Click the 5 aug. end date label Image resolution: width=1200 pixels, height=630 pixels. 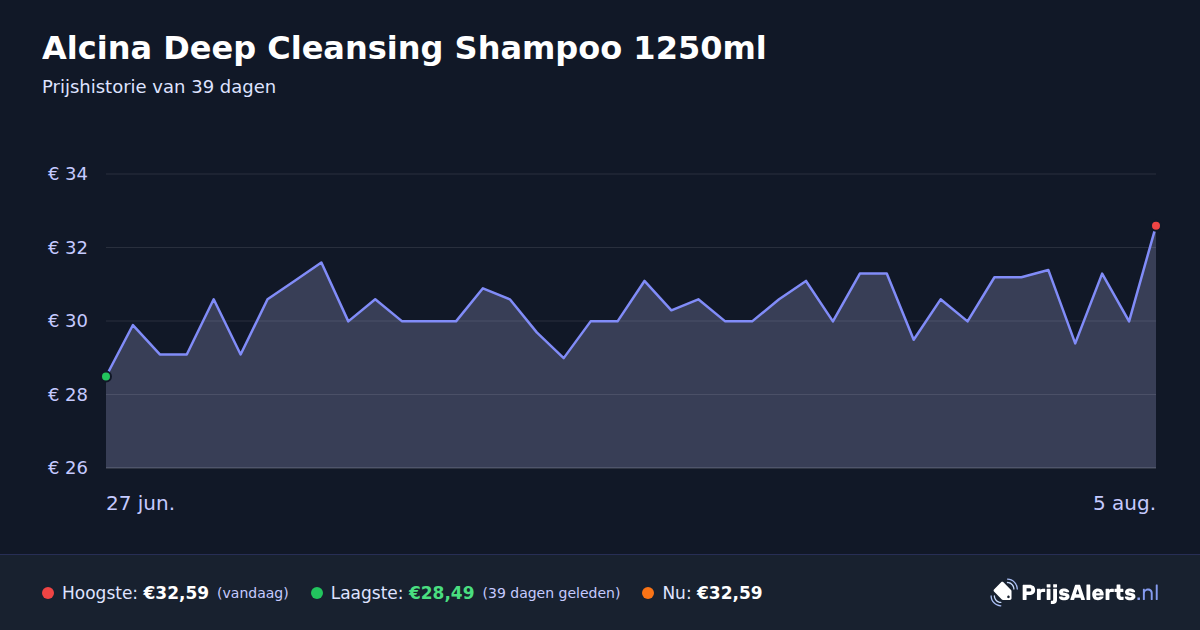(x=1124, y=503)
